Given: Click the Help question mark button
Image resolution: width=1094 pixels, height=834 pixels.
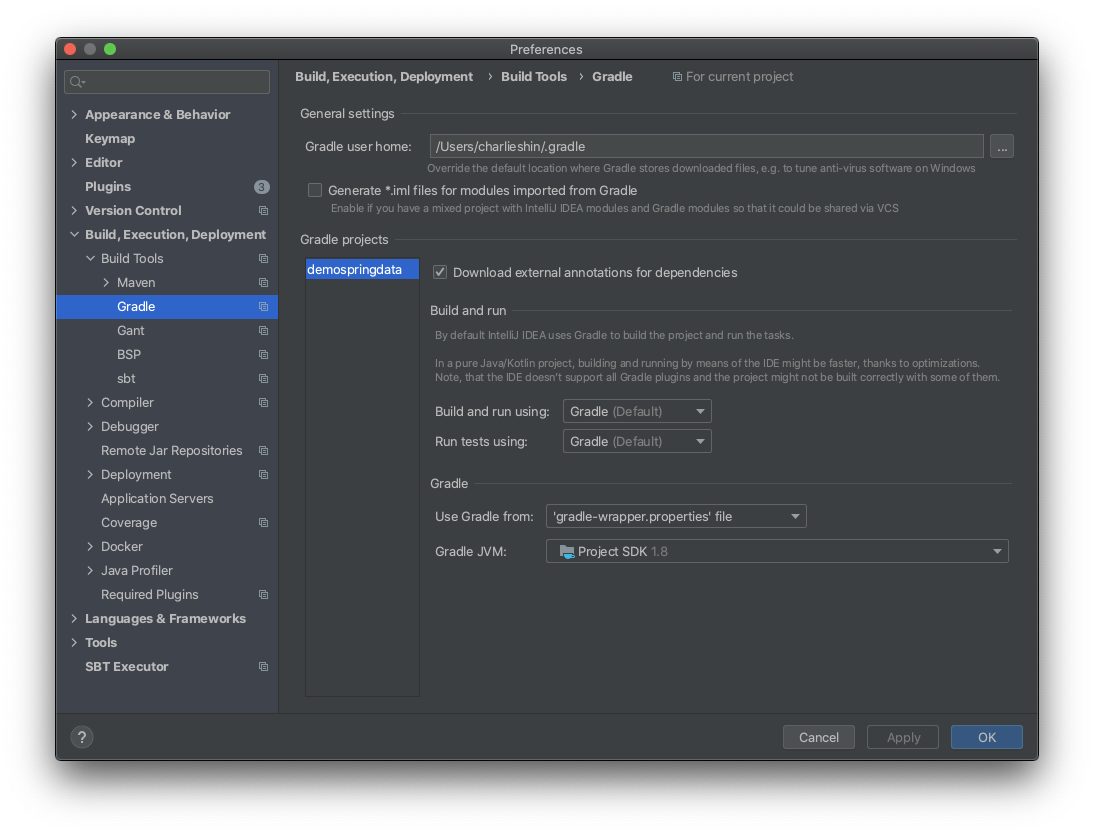Looking at the screenshot, I should click(x=81, y=737).
